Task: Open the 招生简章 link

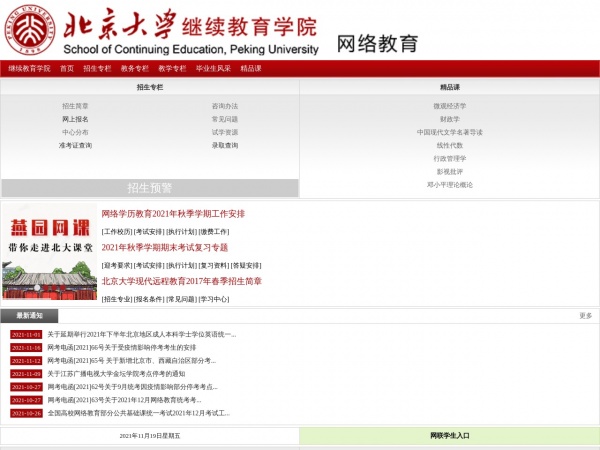Action: coord(75,106)
